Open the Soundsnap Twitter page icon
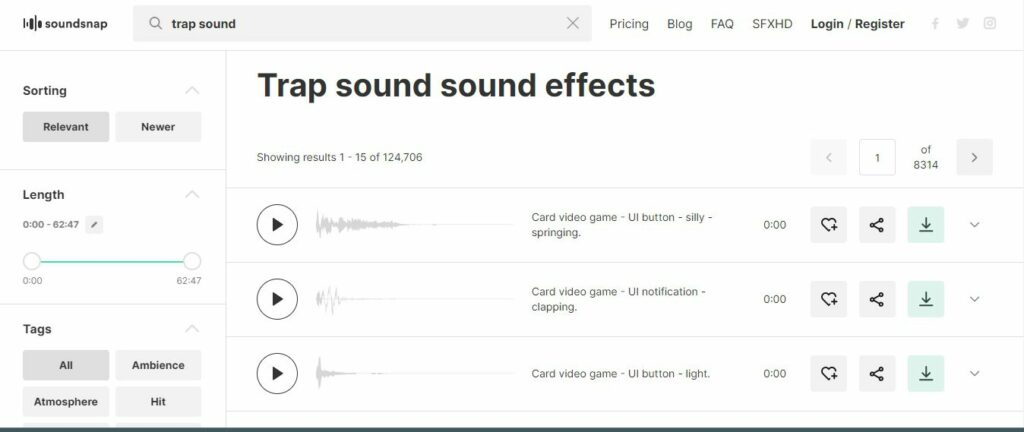 pos(963,23)
